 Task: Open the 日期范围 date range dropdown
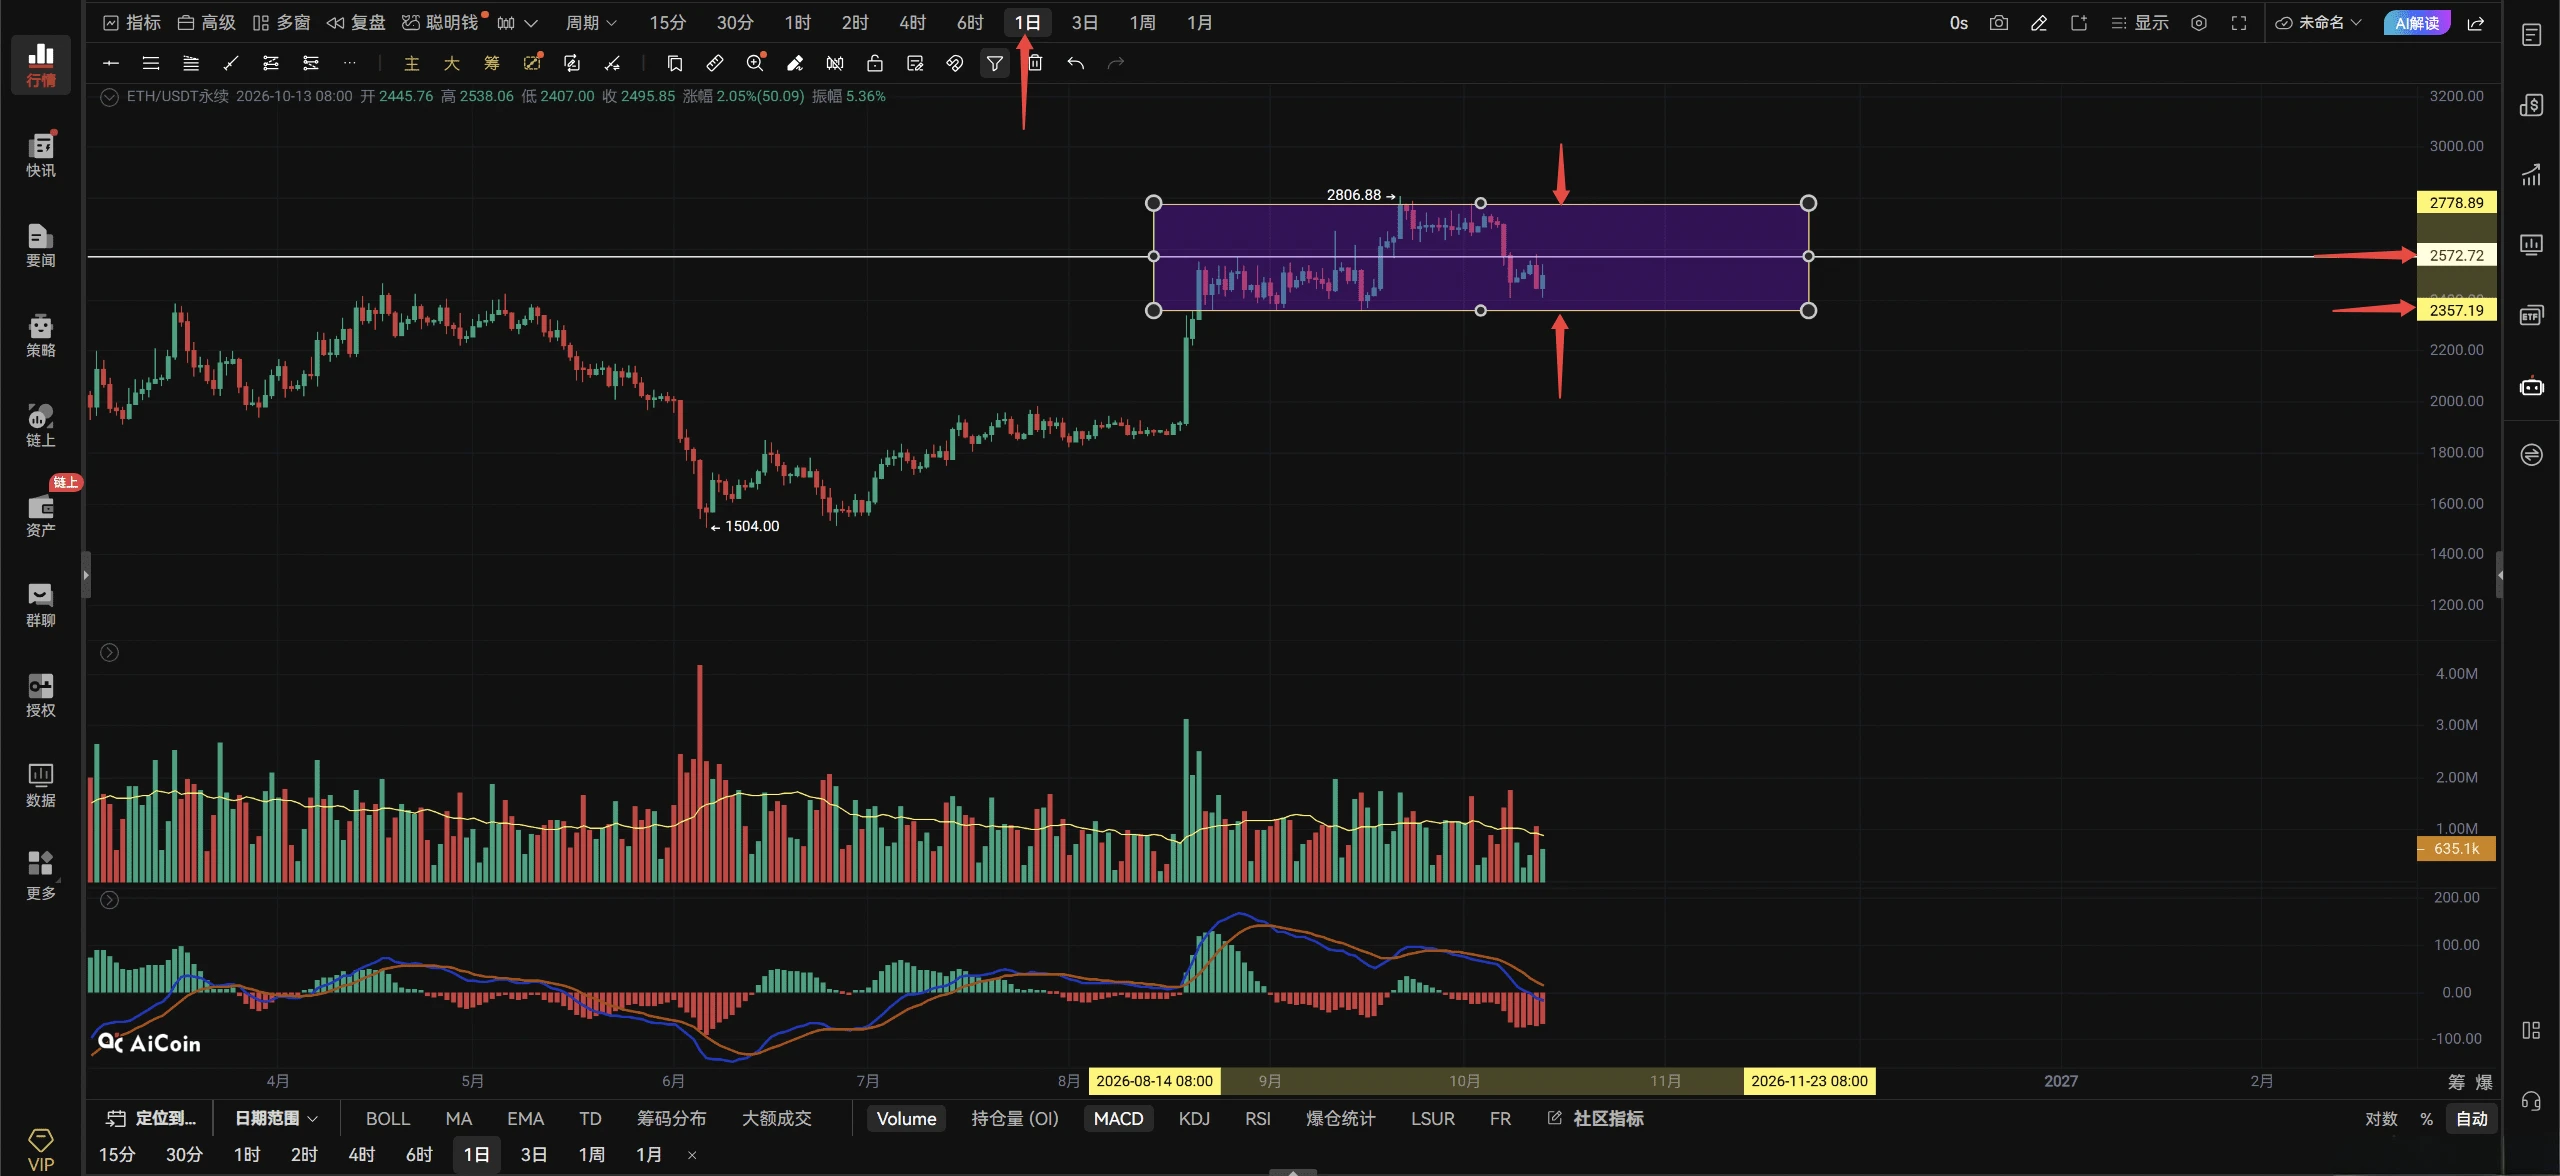tap(276, 1118)
